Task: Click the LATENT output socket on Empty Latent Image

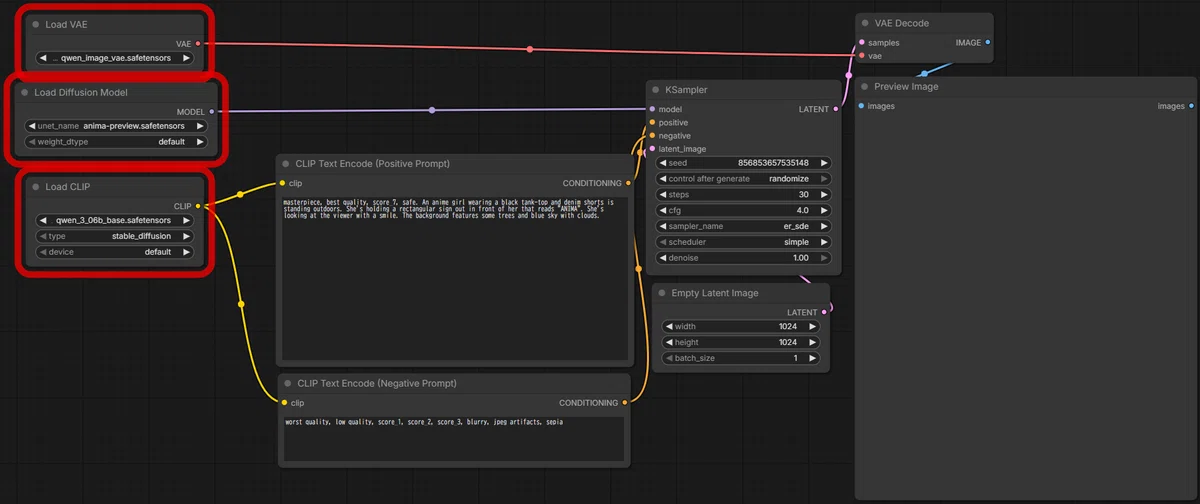Action: [825, 312]
